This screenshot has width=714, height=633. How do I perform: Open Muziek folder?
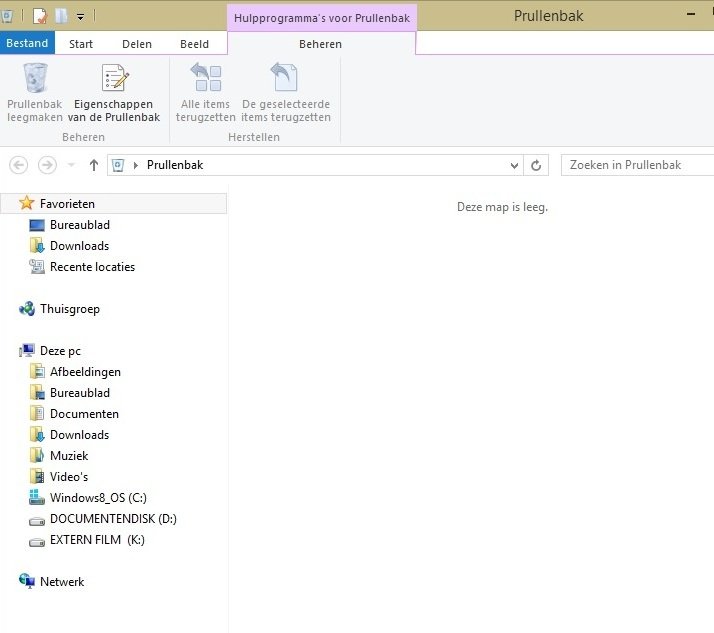point(69,456)
